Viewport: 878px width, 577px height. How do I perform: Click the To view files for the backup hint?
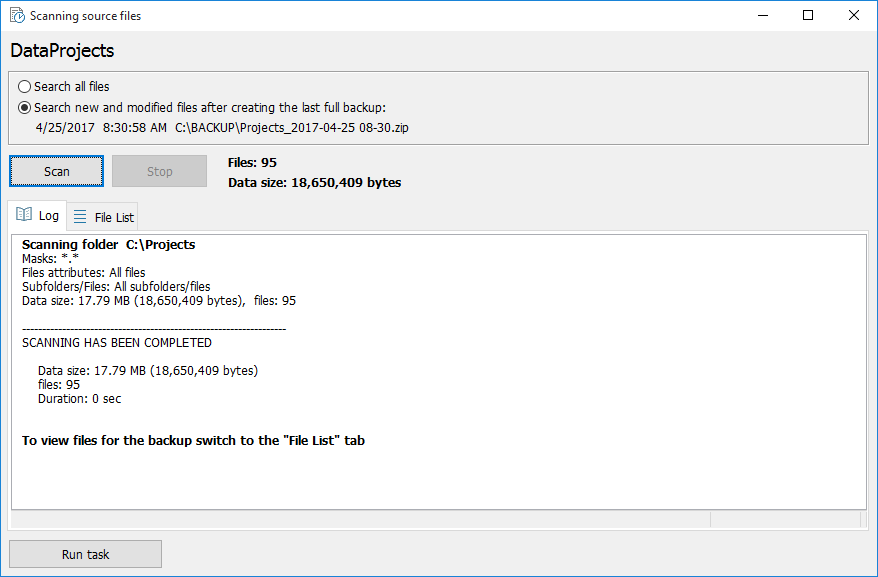coord(193,441)
